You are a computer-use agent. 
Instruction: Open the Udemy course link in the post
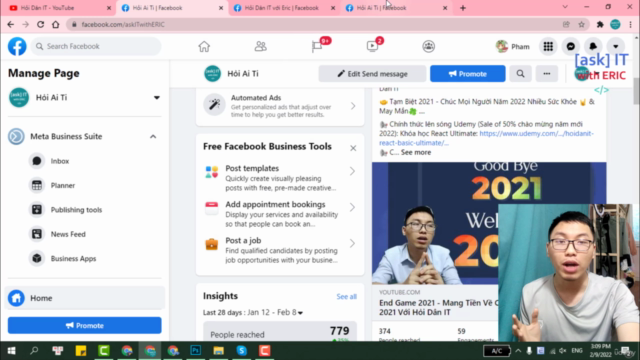pos(487,138)
